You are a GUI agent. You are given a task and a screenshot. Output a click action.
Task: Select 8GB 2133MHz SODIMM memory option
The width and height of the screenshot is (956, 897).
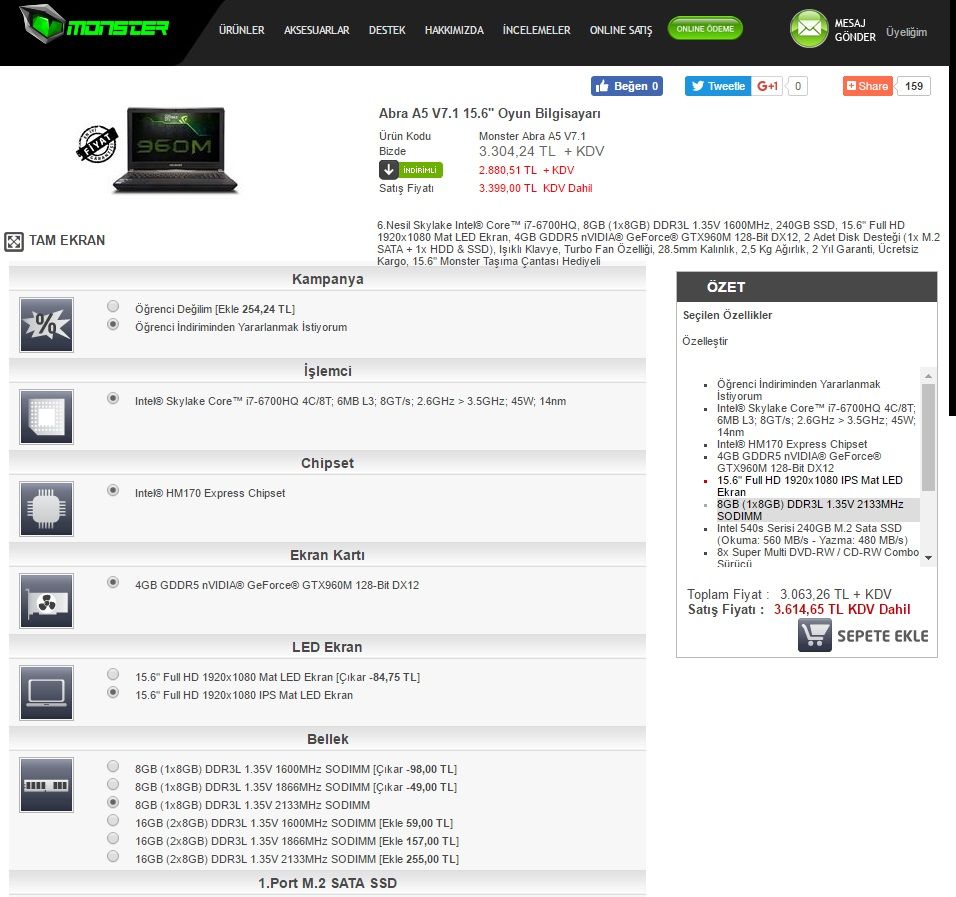[113, 802]
